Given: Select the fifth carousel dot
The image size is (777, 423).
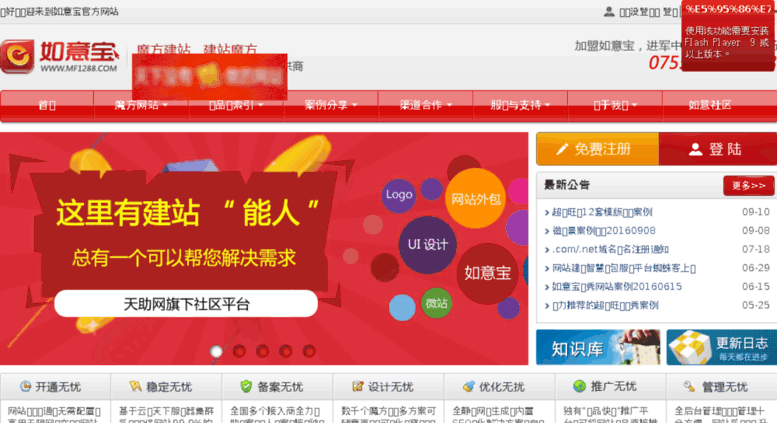Looking at the screenshot, I should (309, 351).
